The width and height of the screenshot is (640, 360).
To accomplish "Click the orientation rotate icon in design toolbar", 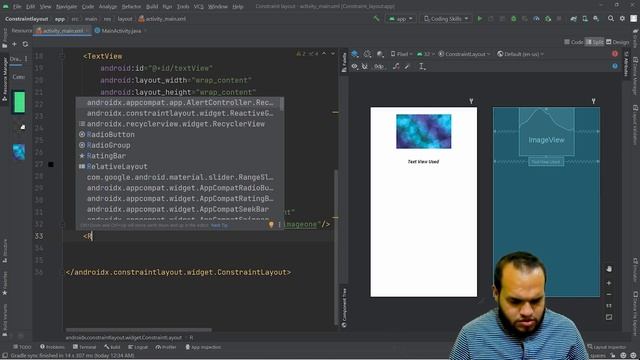I will click(367, 54).
